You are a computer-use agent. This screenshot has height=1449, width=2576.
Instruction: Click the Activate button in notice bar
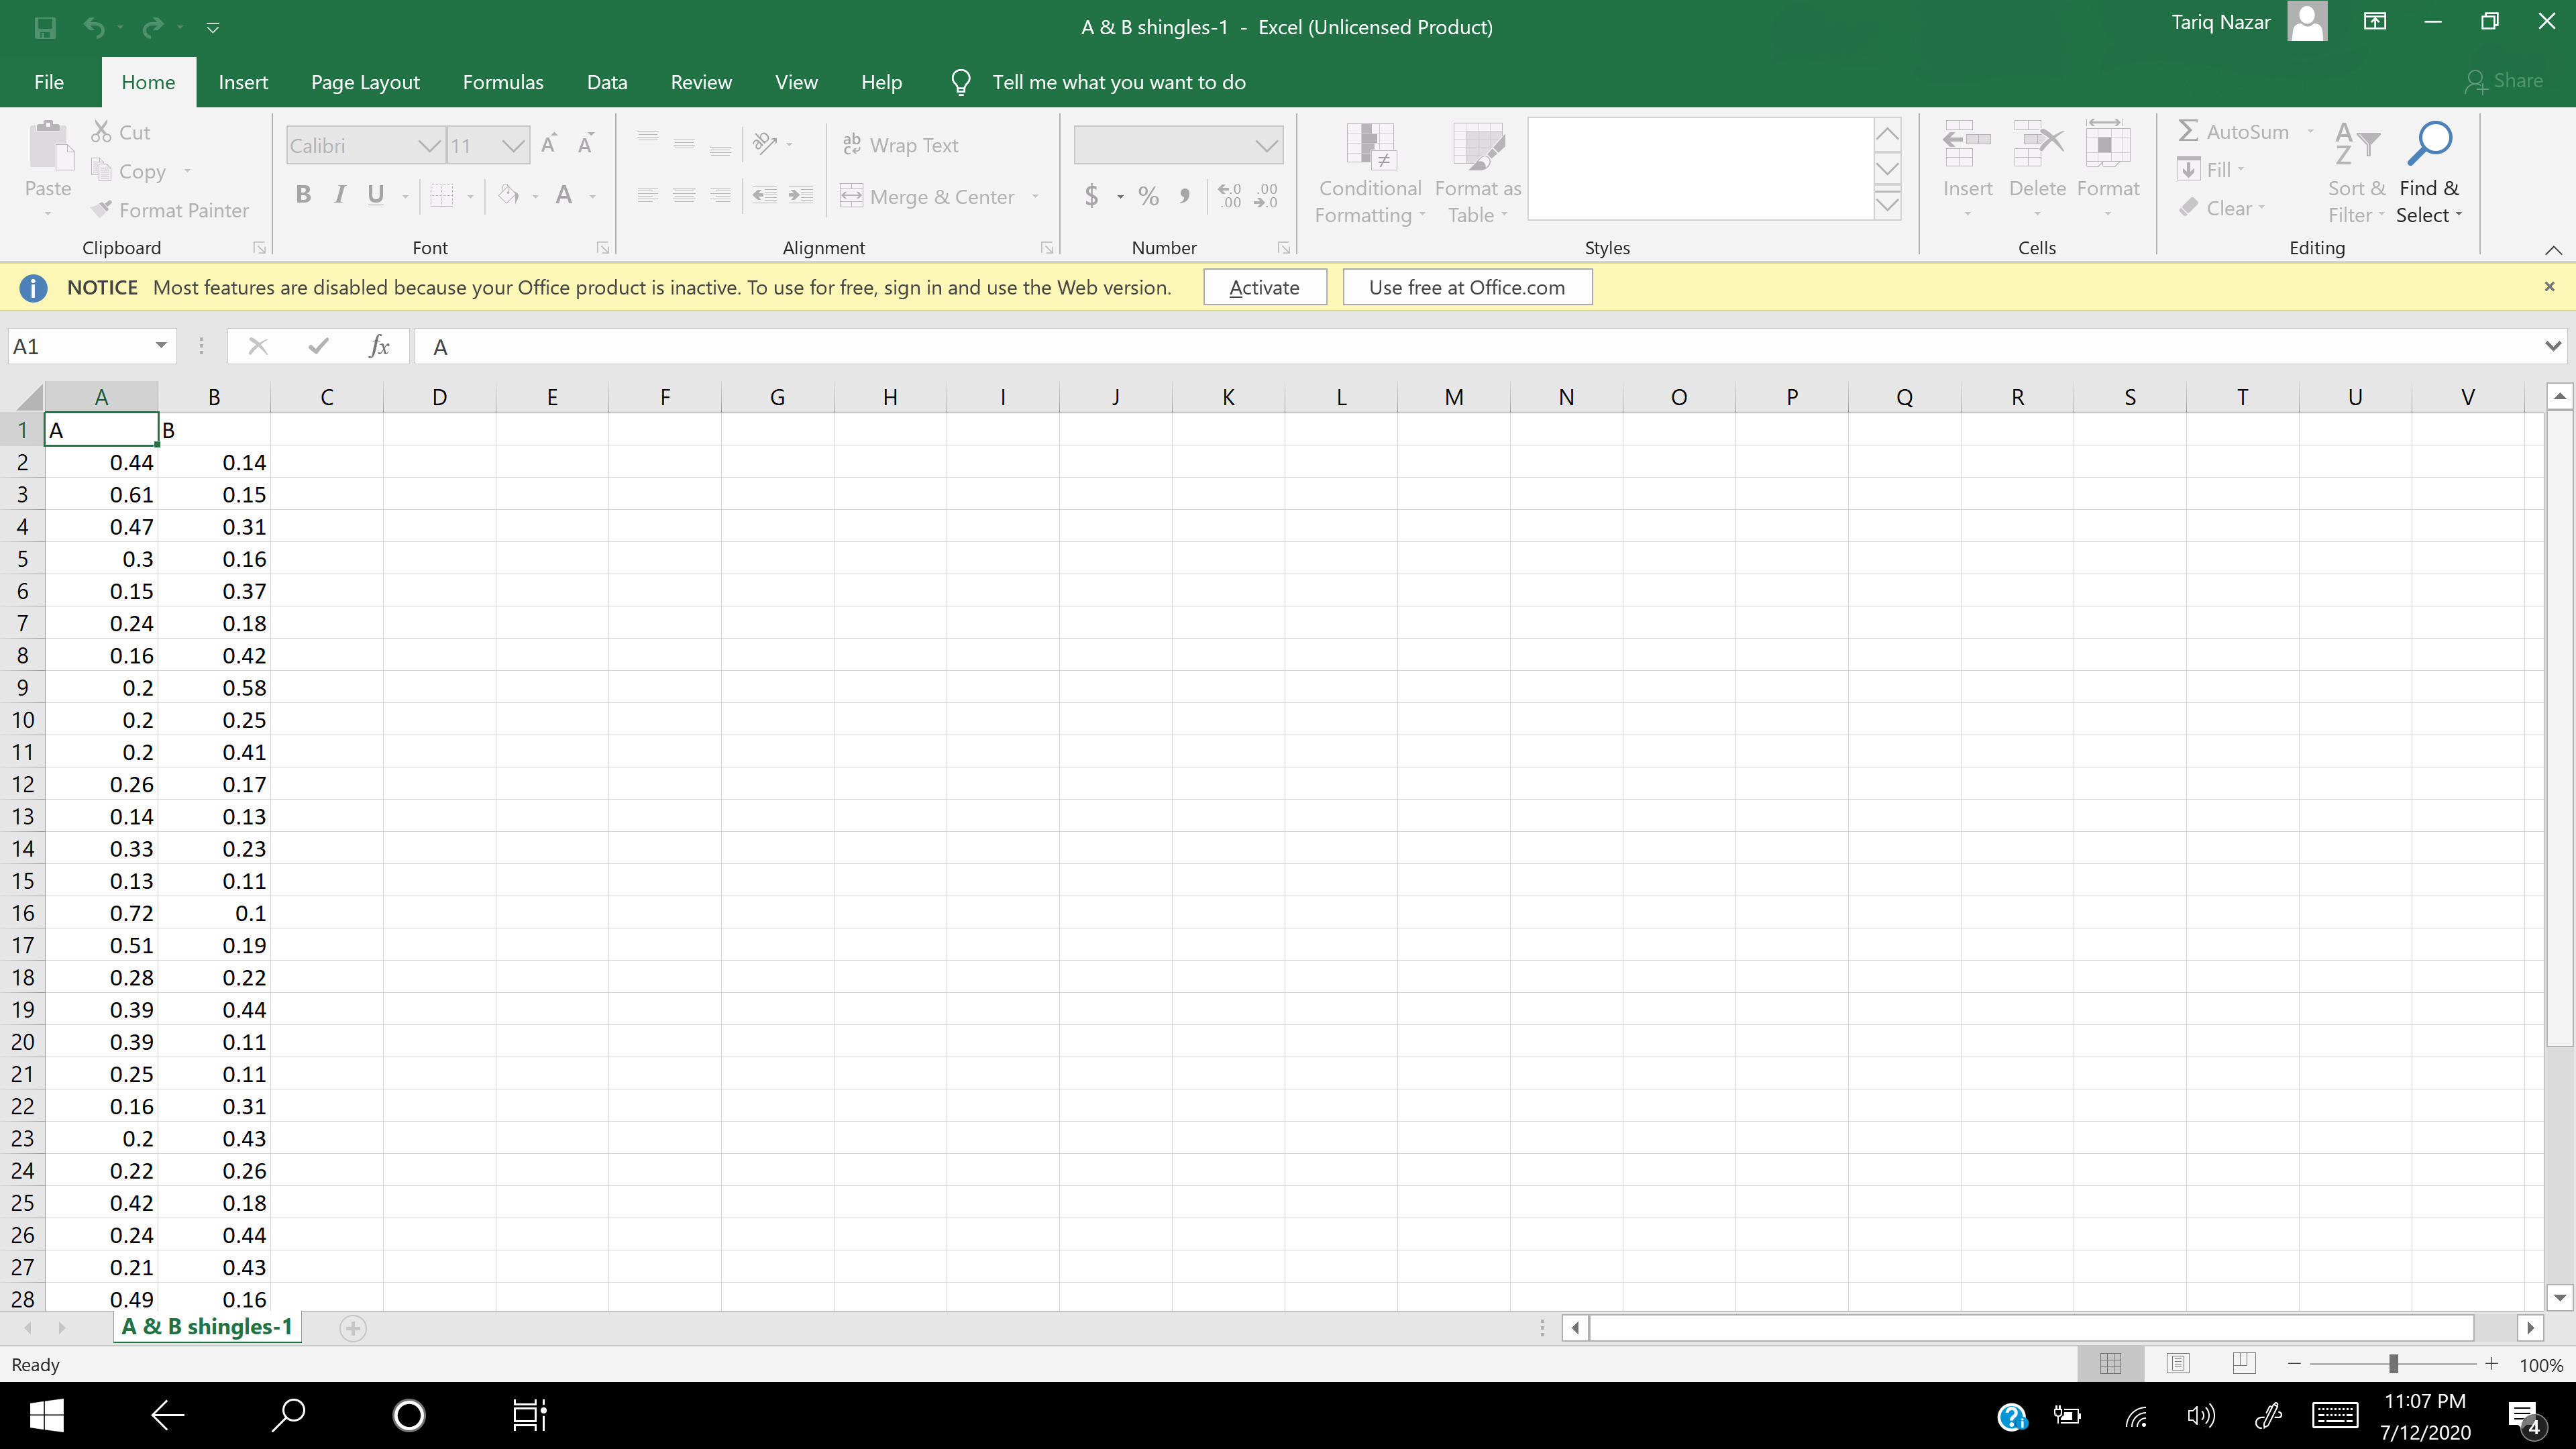1264,287
